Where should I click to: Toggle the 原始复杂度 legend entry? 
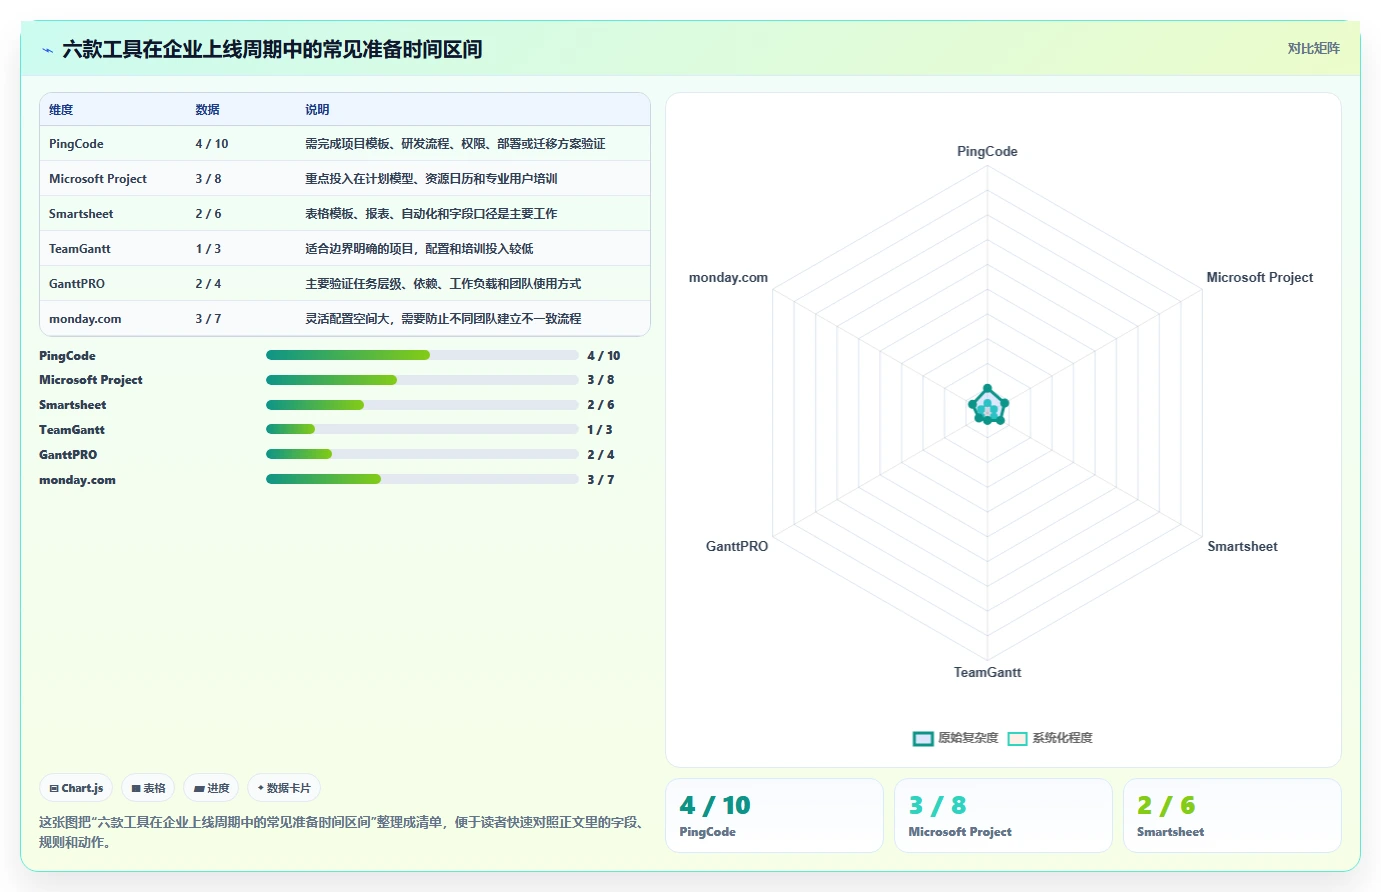[955, 738]
